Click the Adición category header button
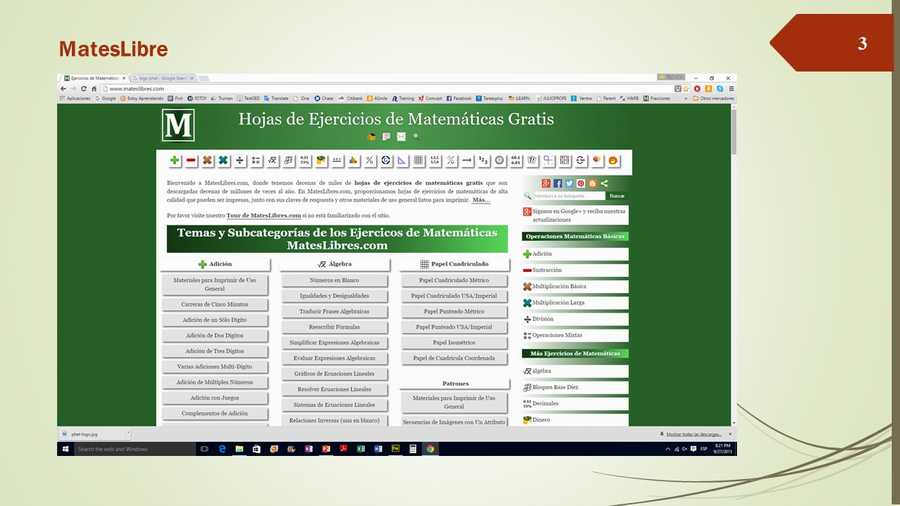Screen dimensions: 900x506 pos(215,264)
